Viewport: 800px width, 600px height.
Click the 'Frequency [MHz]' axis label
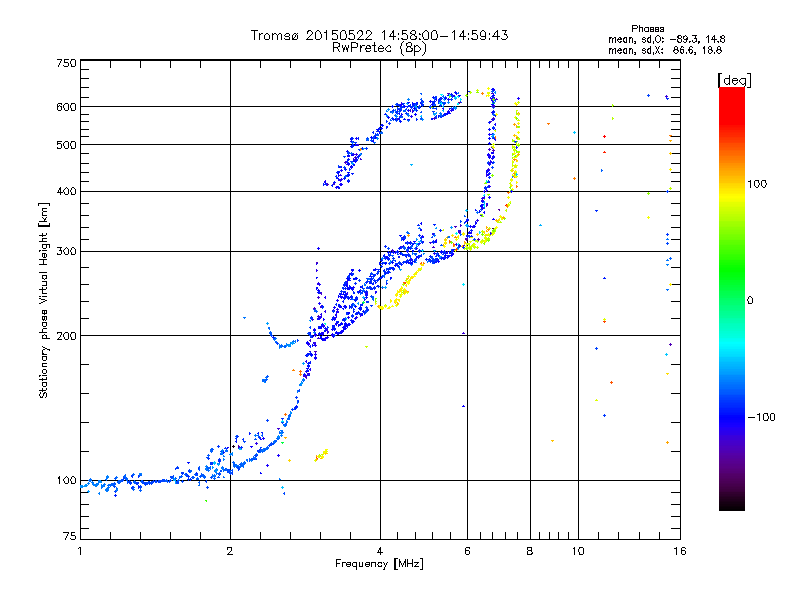pyautogui.click(x=379, y=564)
